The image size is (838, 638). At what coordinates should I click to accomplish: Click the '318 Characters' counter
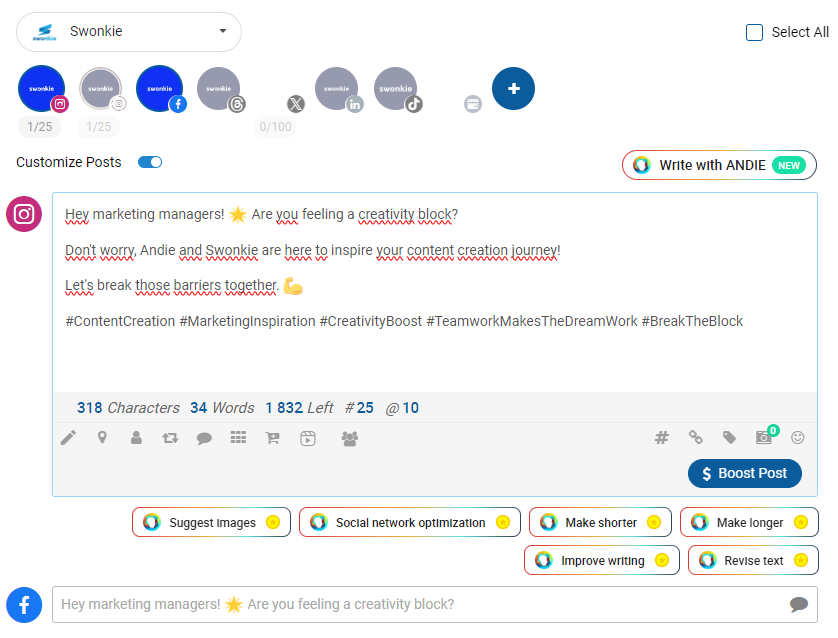pyautogui.click(x=128, y=408)
